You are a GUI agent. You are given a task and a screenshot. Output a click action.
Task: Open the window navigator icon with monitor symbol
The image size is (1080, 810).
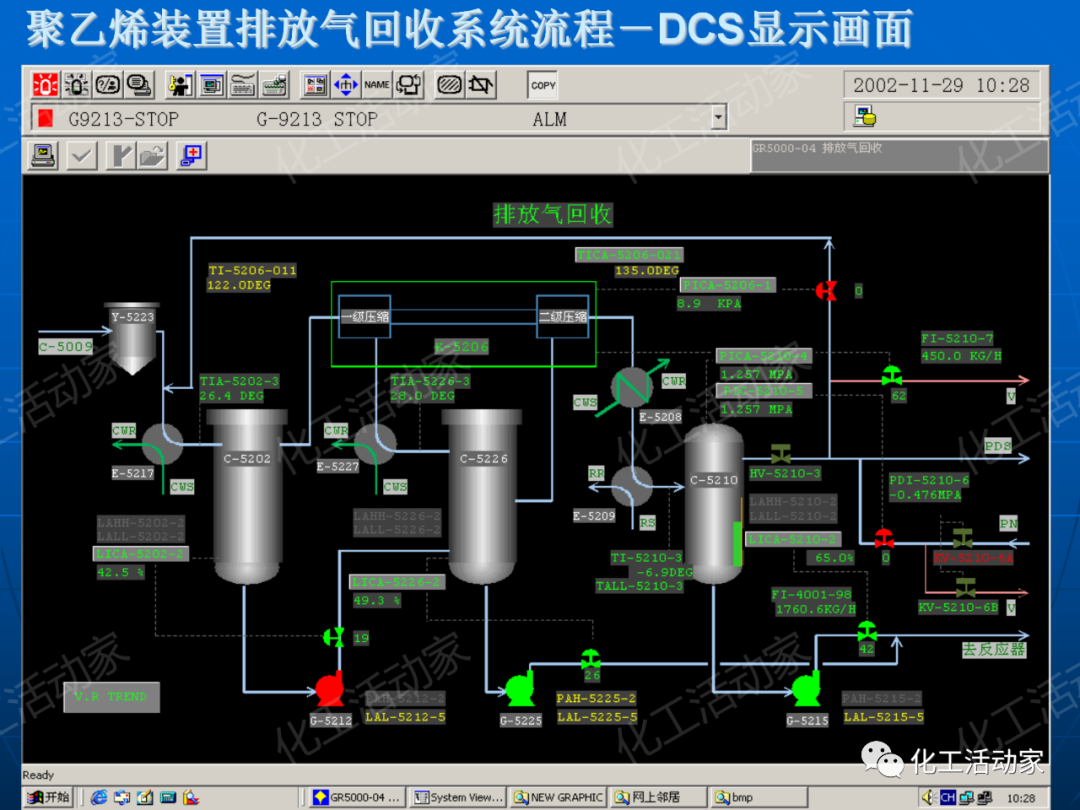coord(211,85)
